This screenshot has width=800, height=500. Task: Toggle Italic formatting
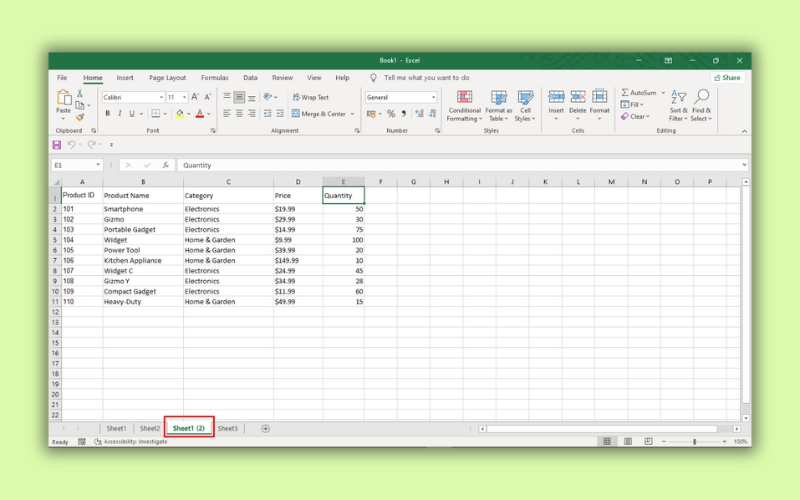coord(120,113)
